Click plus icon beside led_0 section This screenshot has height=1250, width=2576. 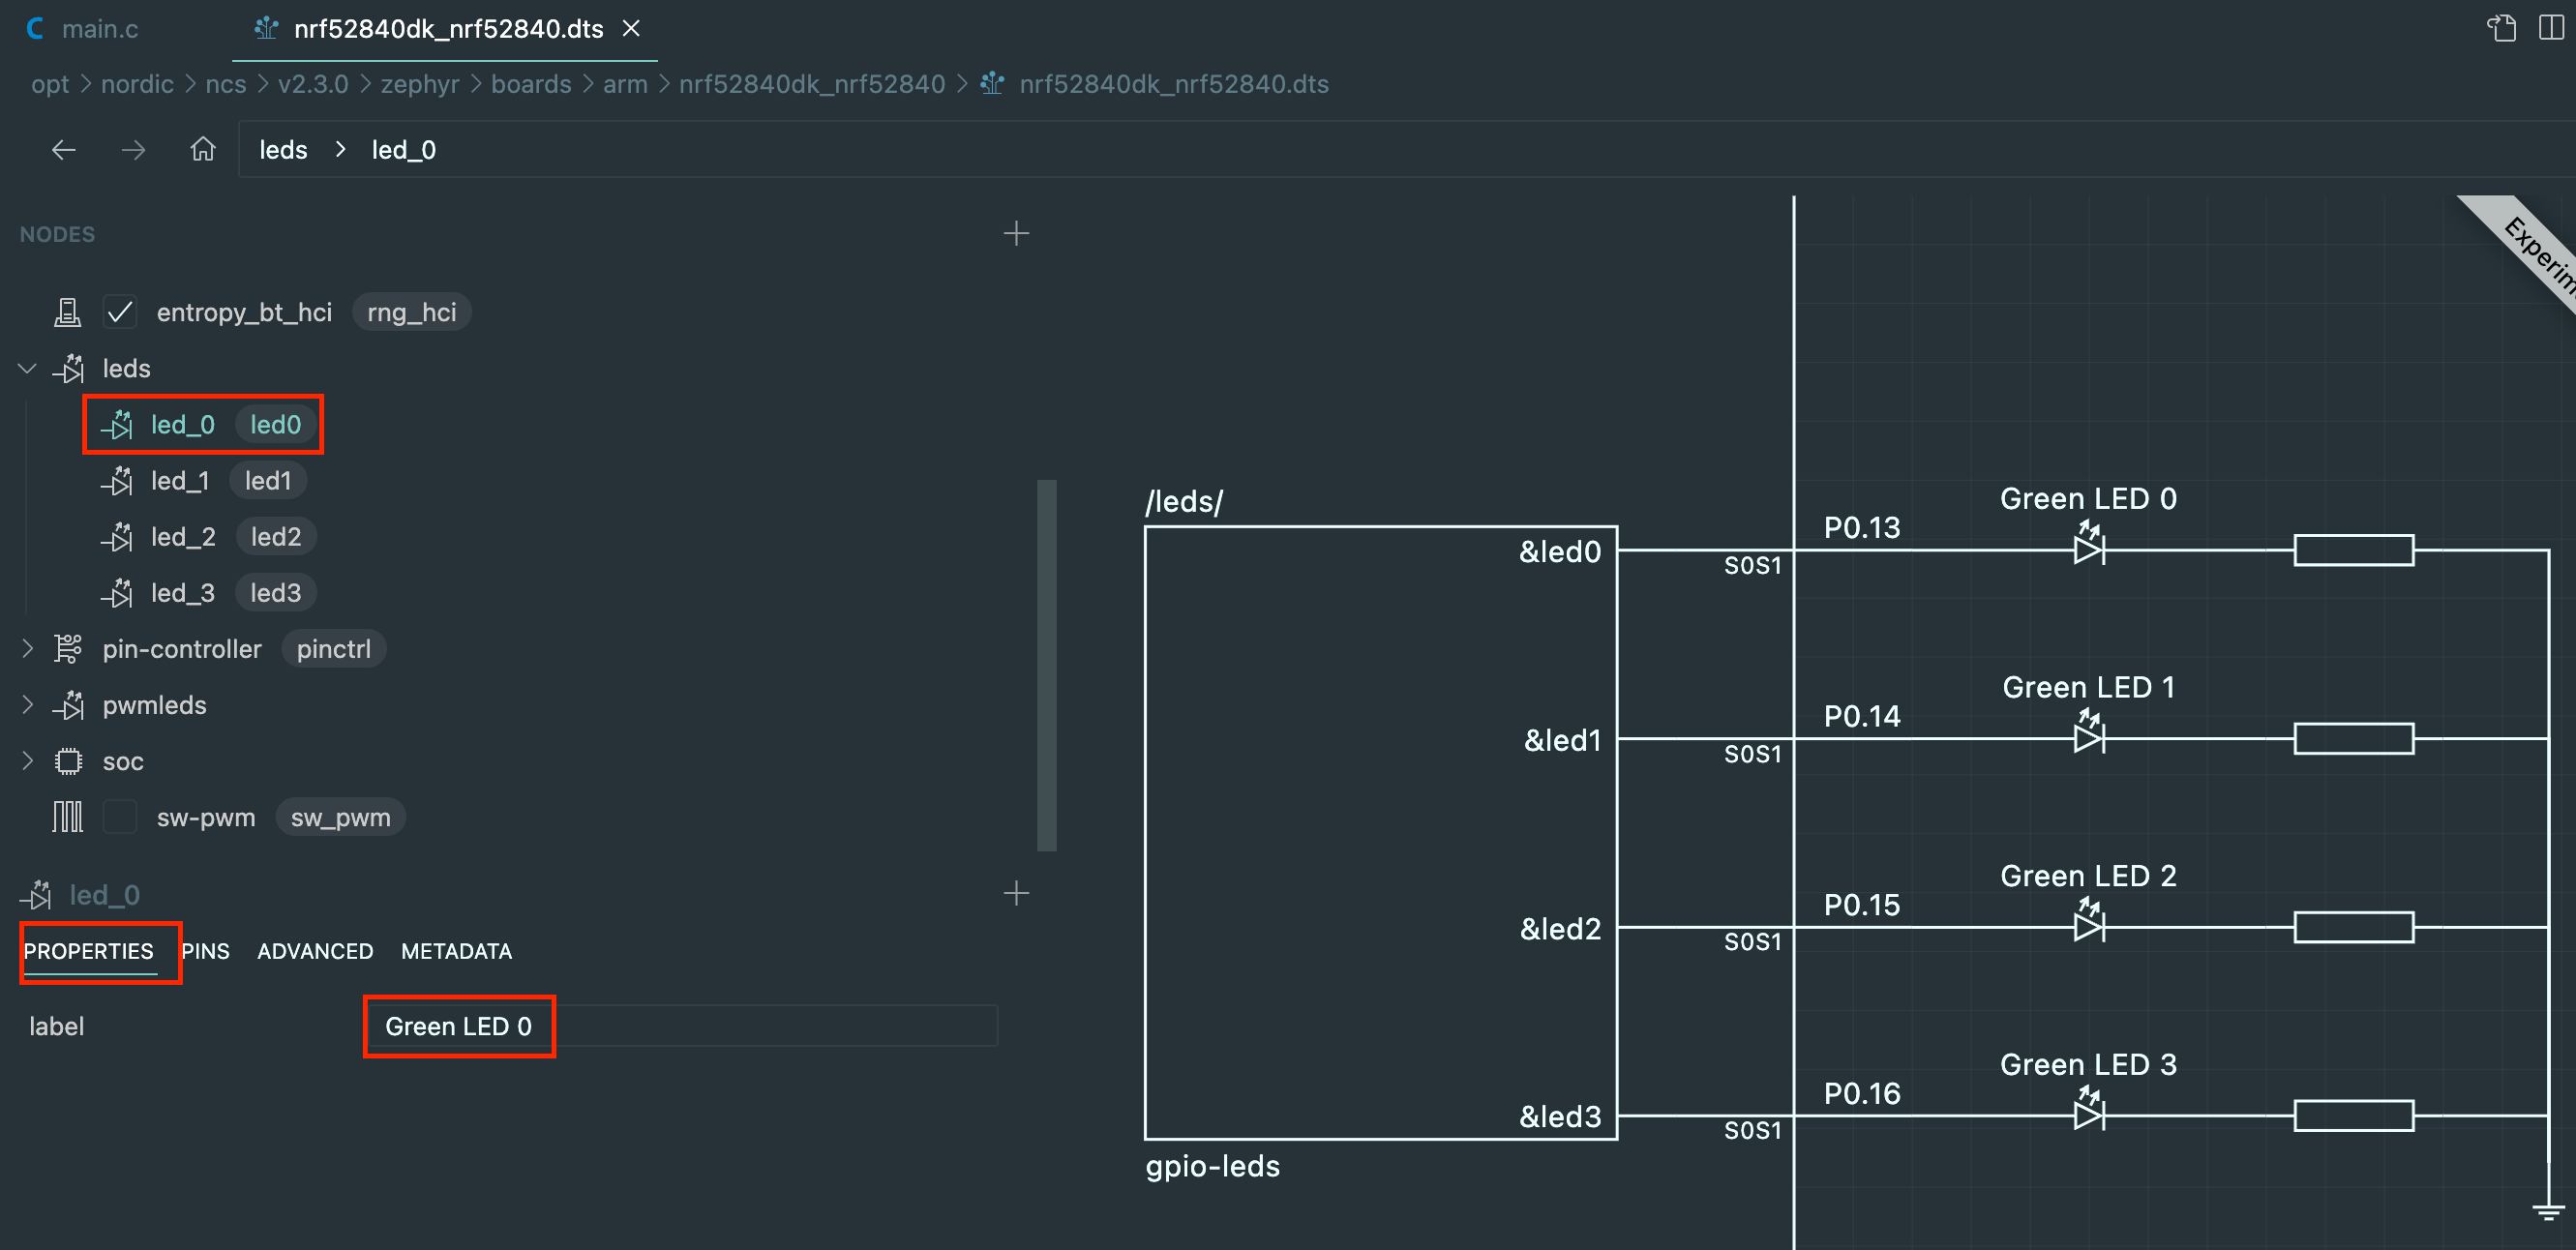[1016, 893]
